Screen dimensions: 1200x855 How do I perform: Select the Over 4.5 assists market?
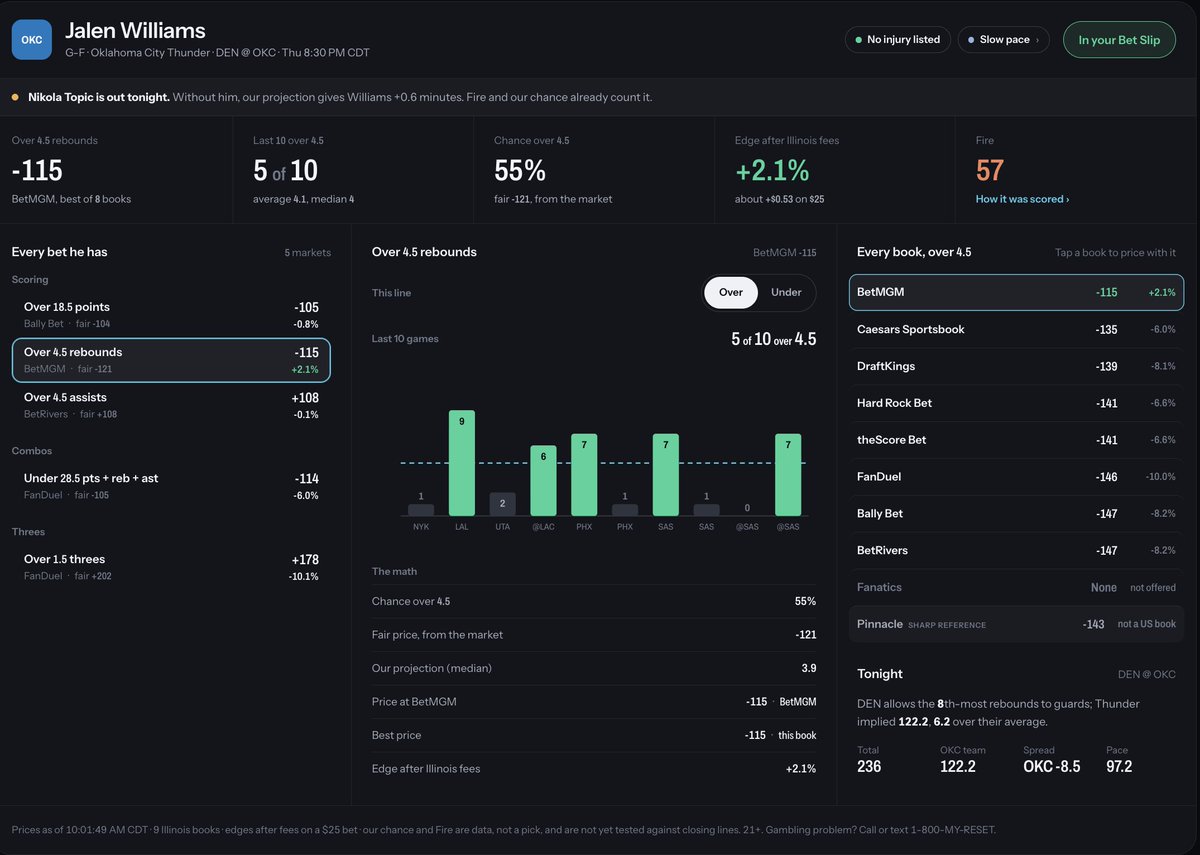tap(171, 405)
